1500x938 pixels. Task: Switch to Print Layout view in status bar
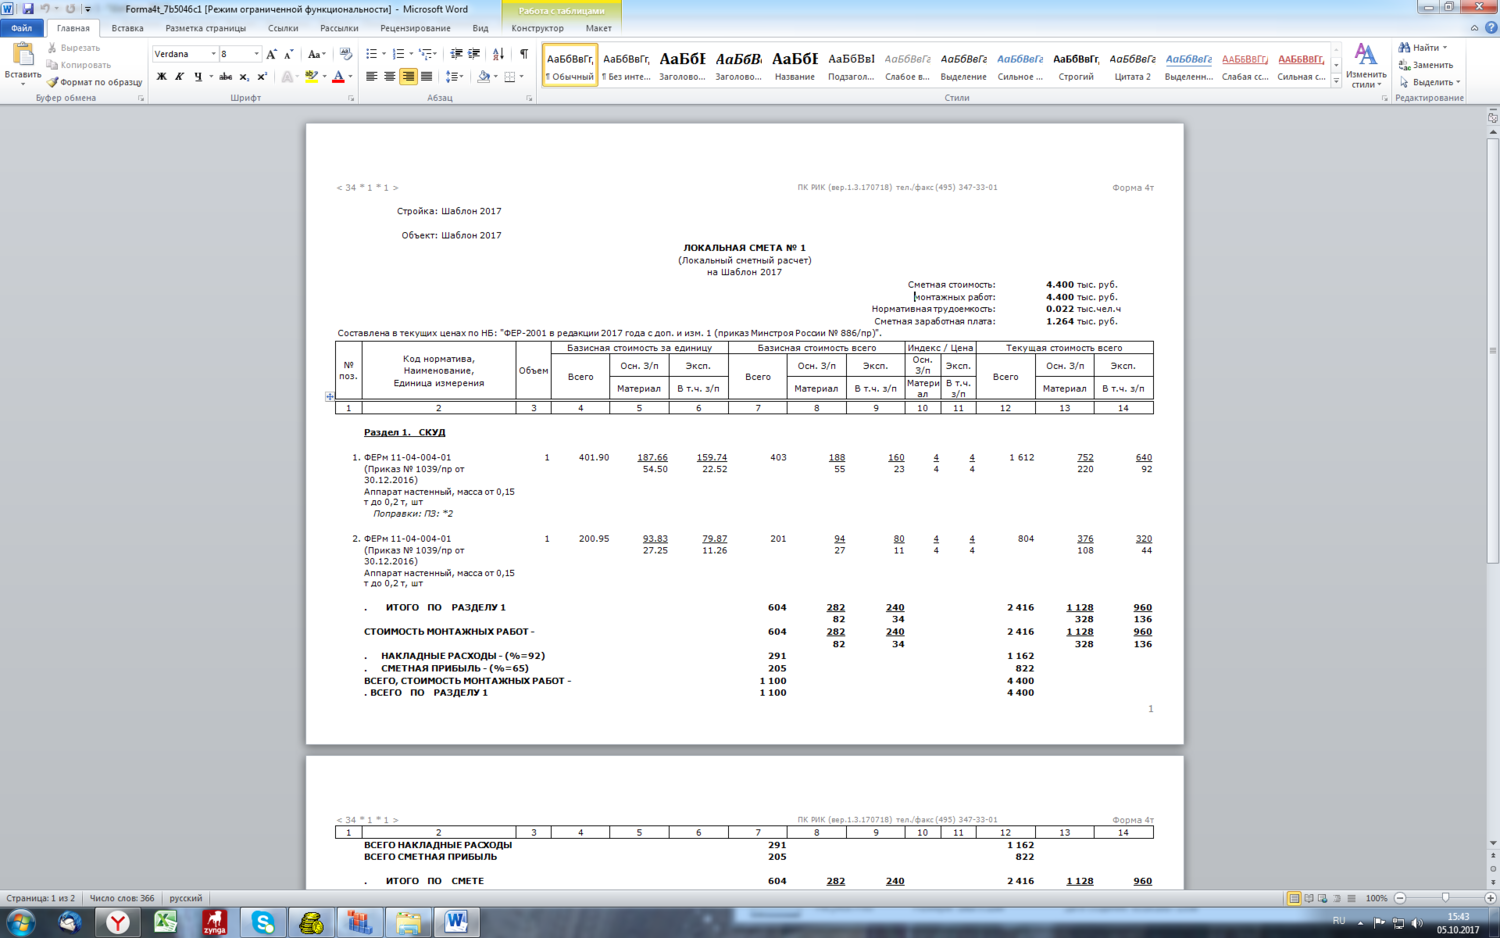(1294, 898)
